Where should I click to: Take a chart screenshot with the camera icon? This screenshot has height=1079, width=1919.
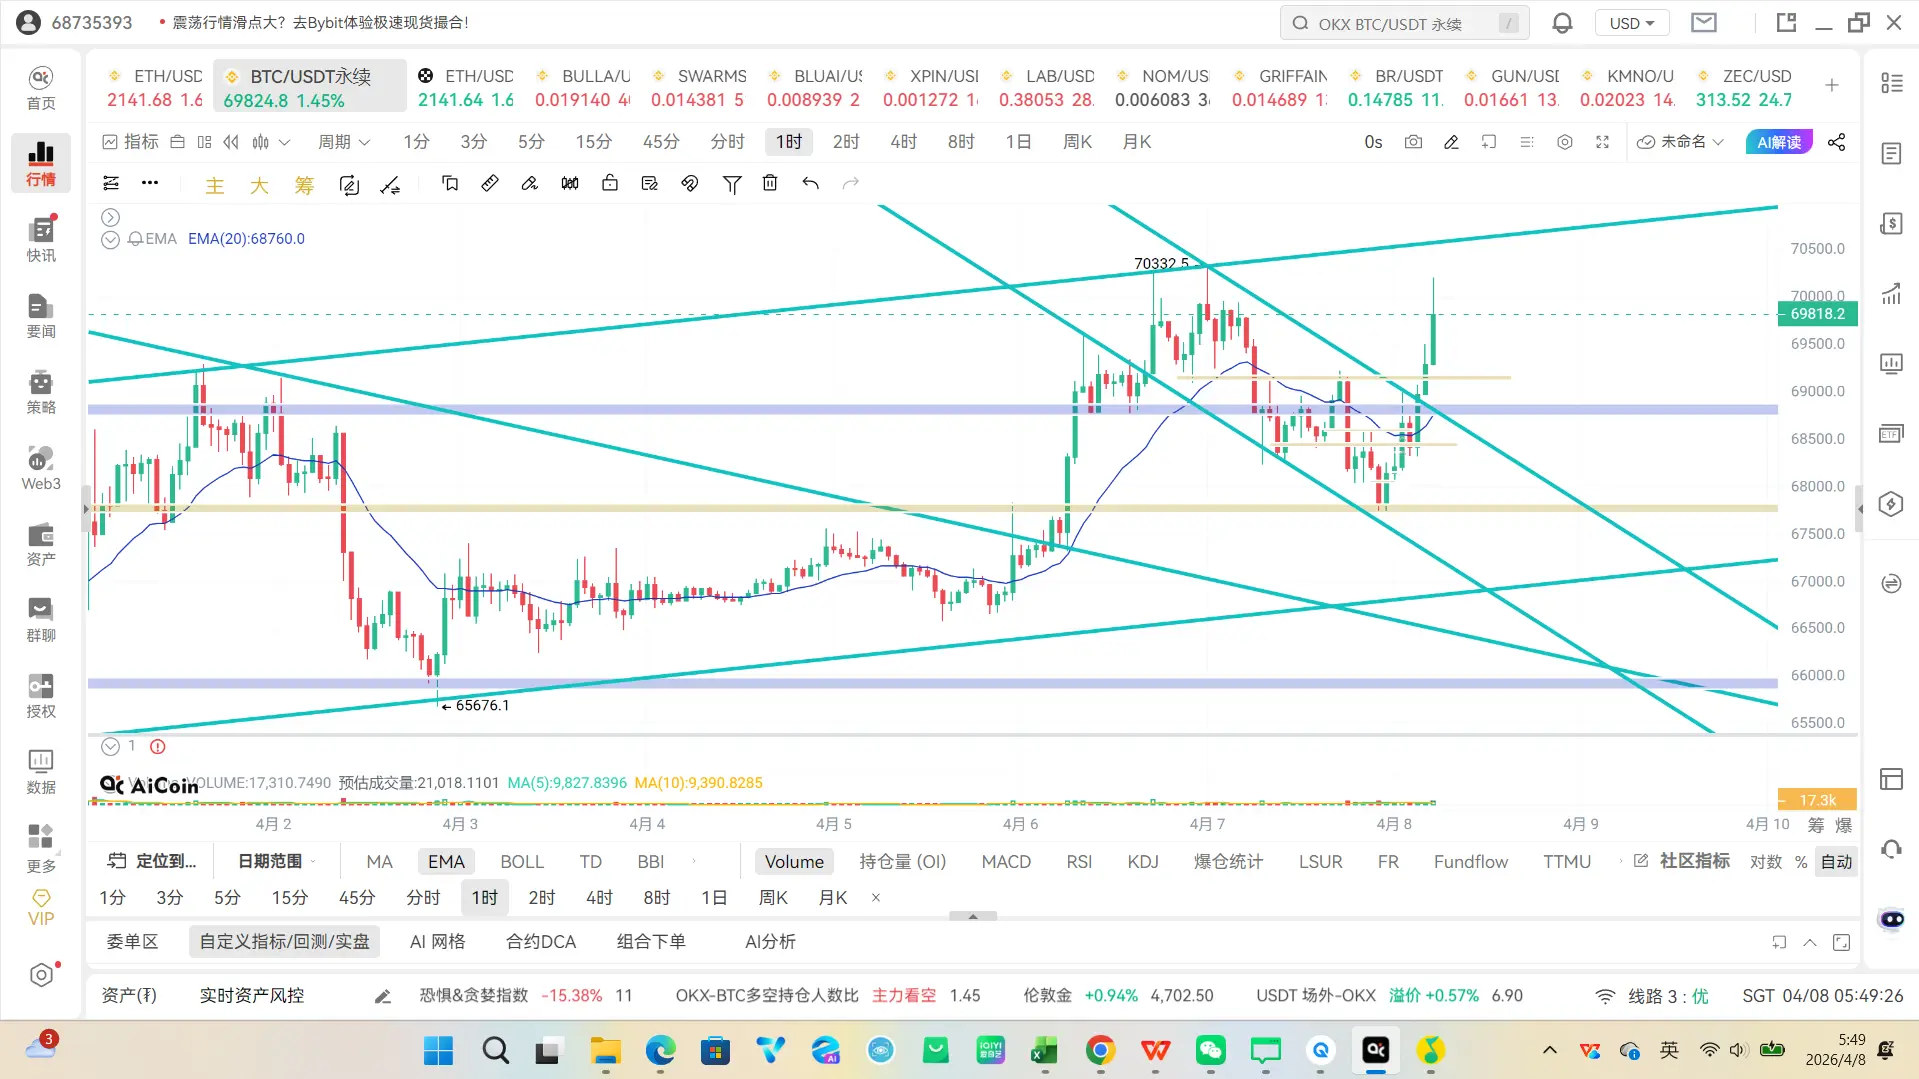tap(1413, 142)
